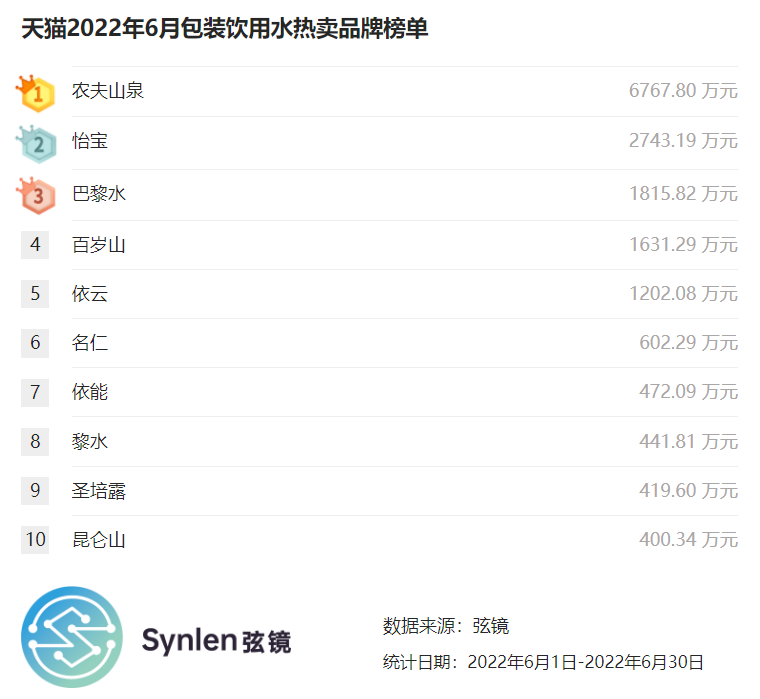Click the rank 10 number badge
760x699 pixels.
click(x=35, y=540)
